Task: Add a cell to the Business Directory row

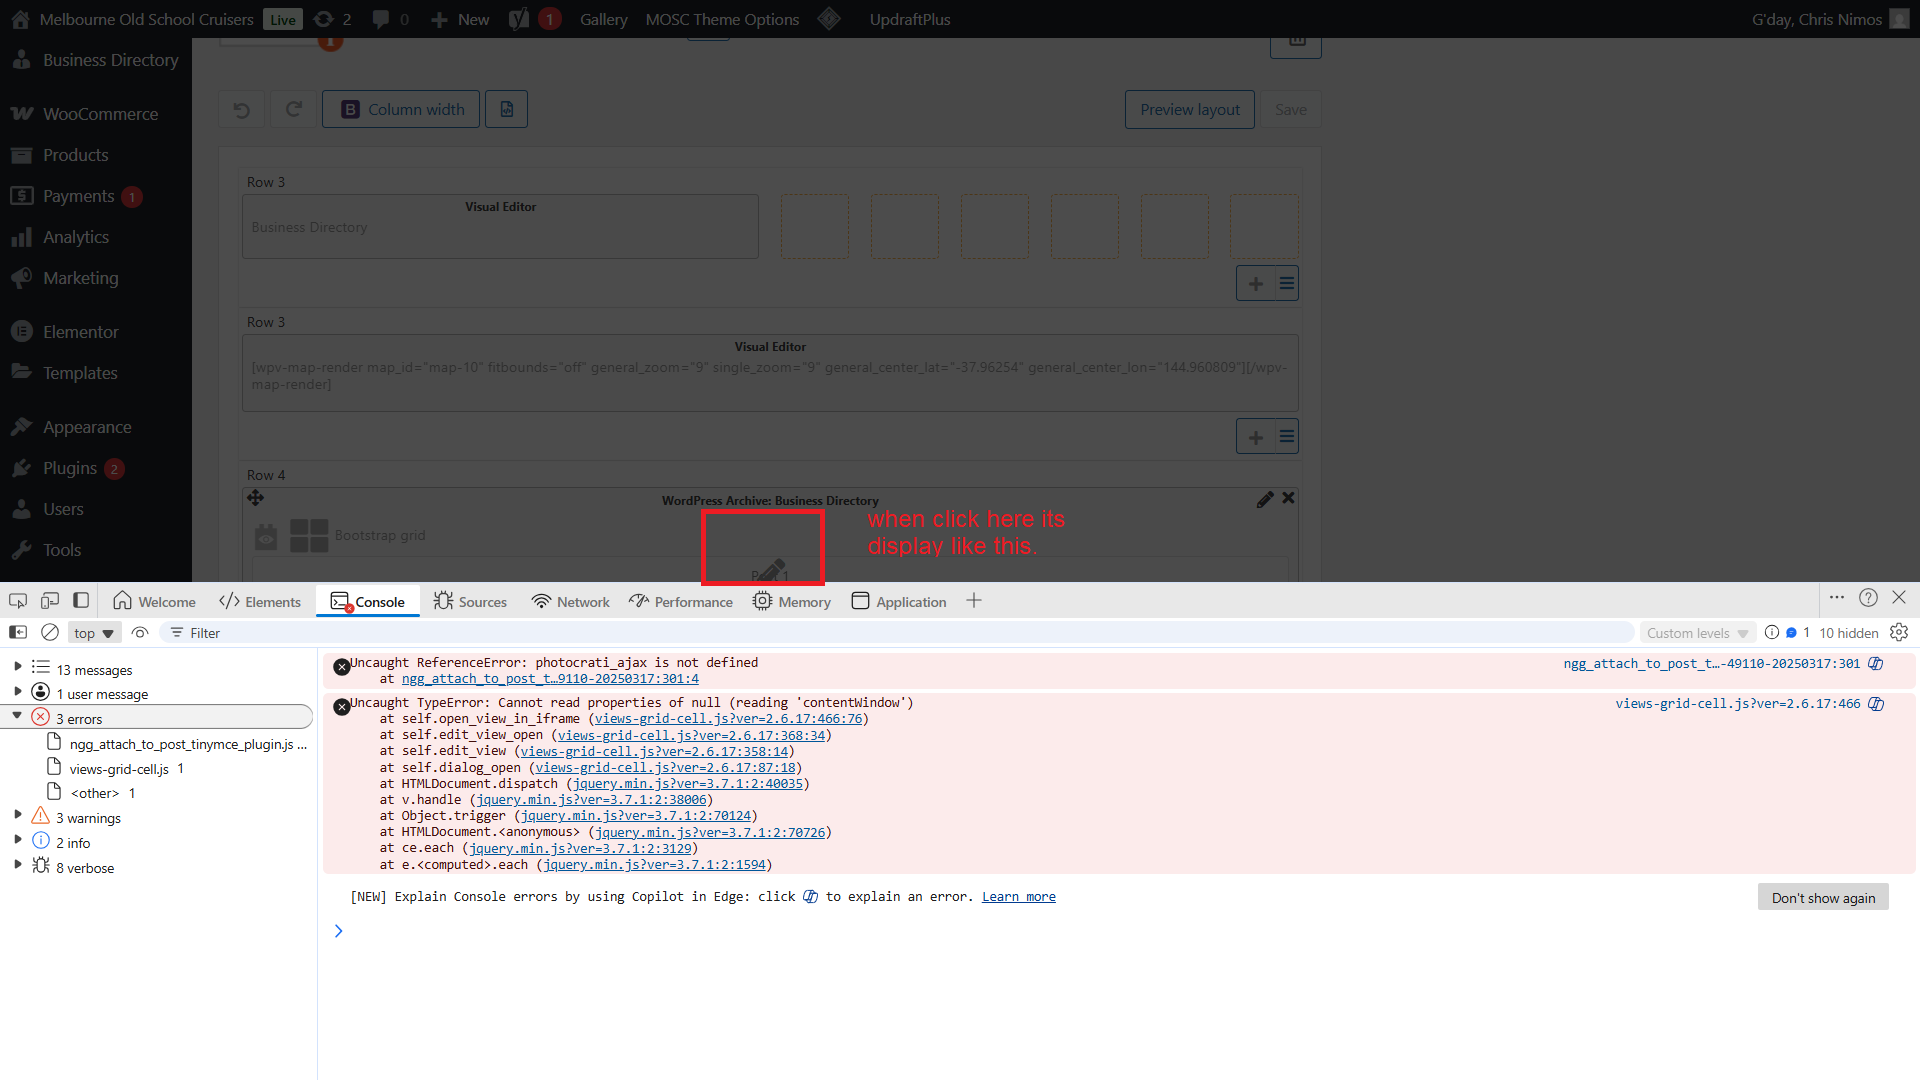Action: tap(1256, 284)
